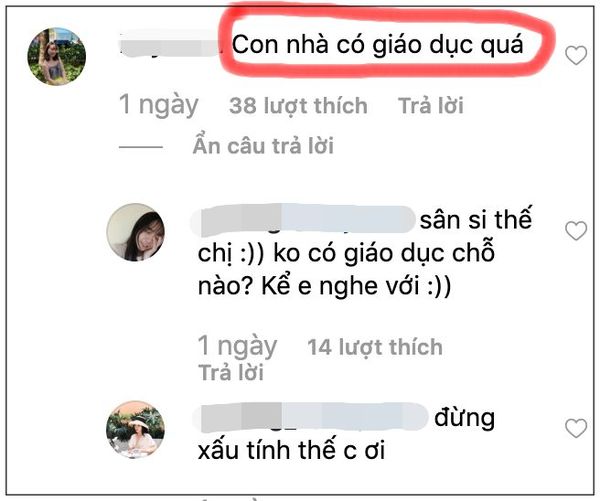Screen dimensions: 600x501
Task: Tap heart on the "sân si thế chị" reply
Action: click(x=576, y=231)
